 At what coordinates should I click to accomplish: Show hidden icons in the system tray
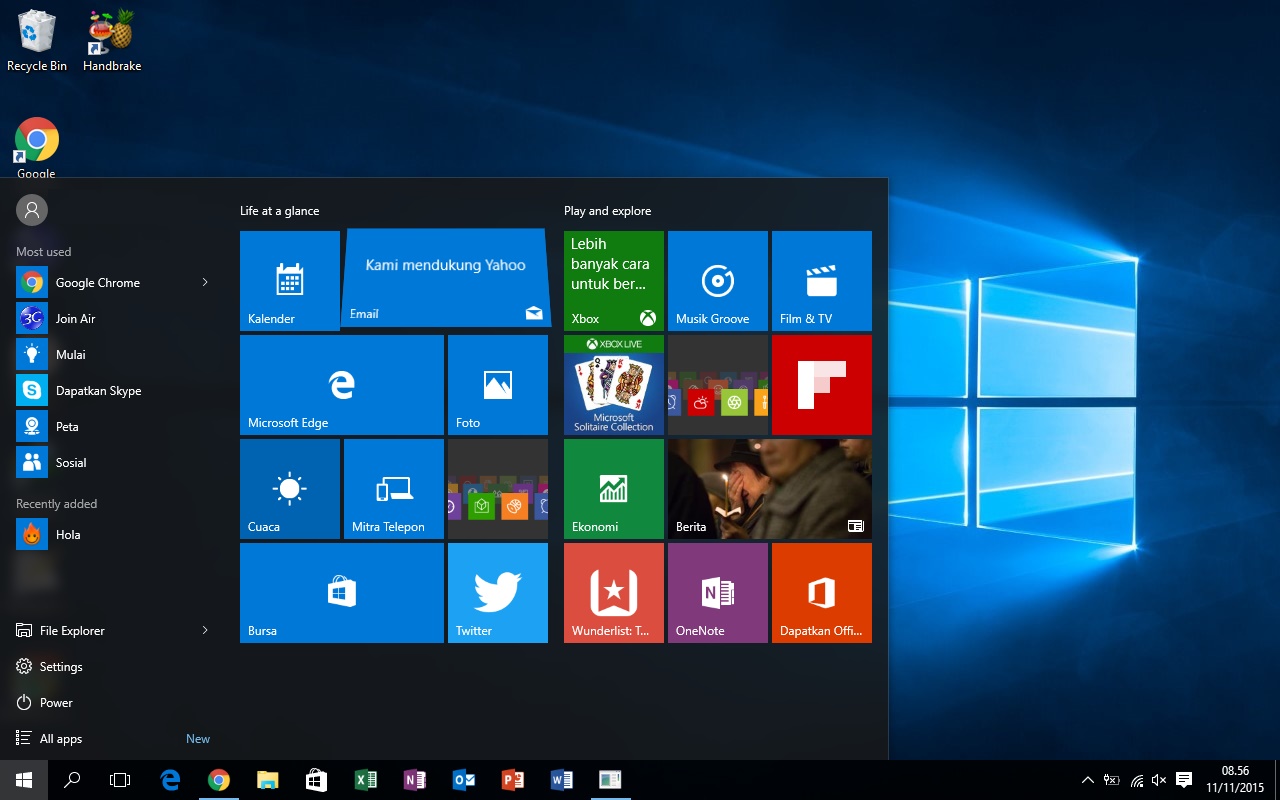coord(1087,779)
